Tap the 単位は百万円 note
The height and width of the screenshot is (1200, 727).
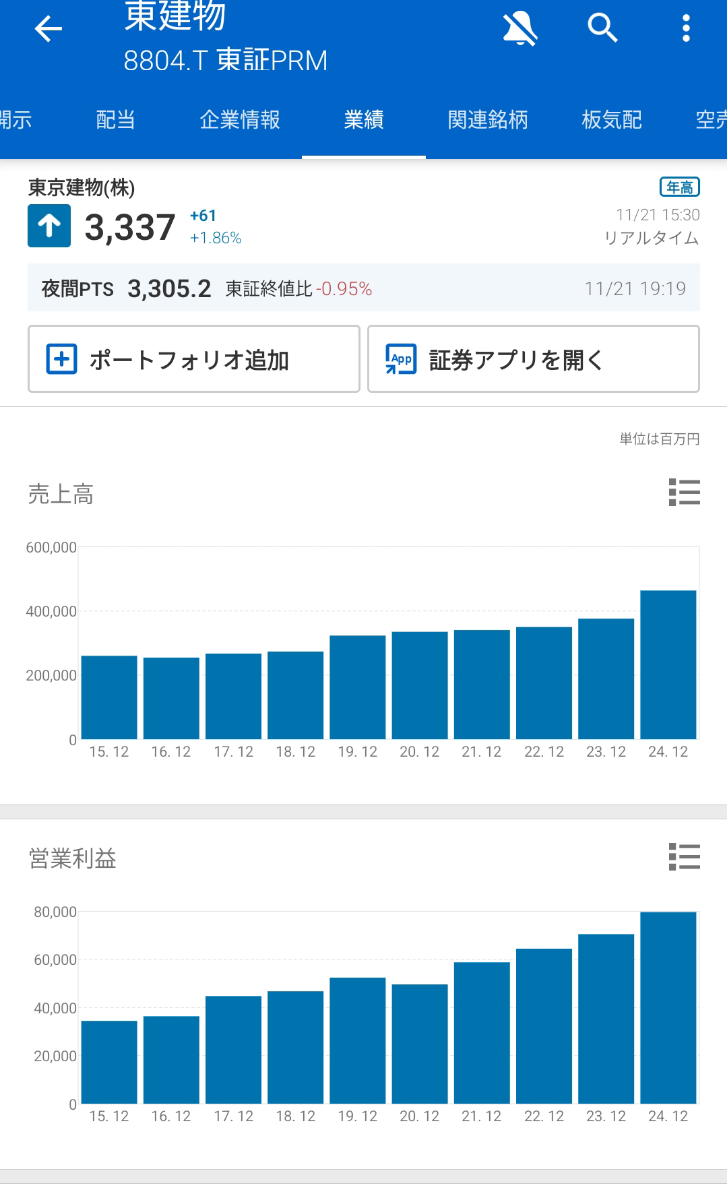click(660, 438)
